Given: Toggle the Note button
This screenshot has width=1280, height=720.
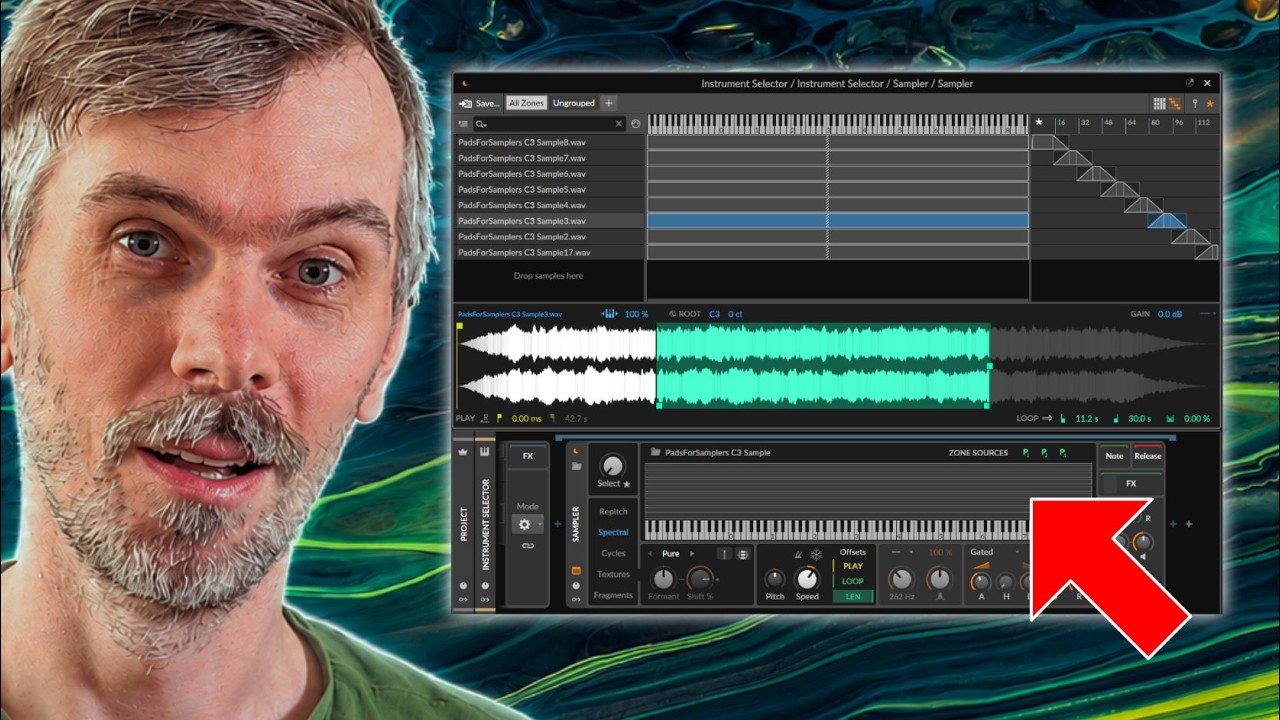Looking at the screenshot, I should [1114, 456].
